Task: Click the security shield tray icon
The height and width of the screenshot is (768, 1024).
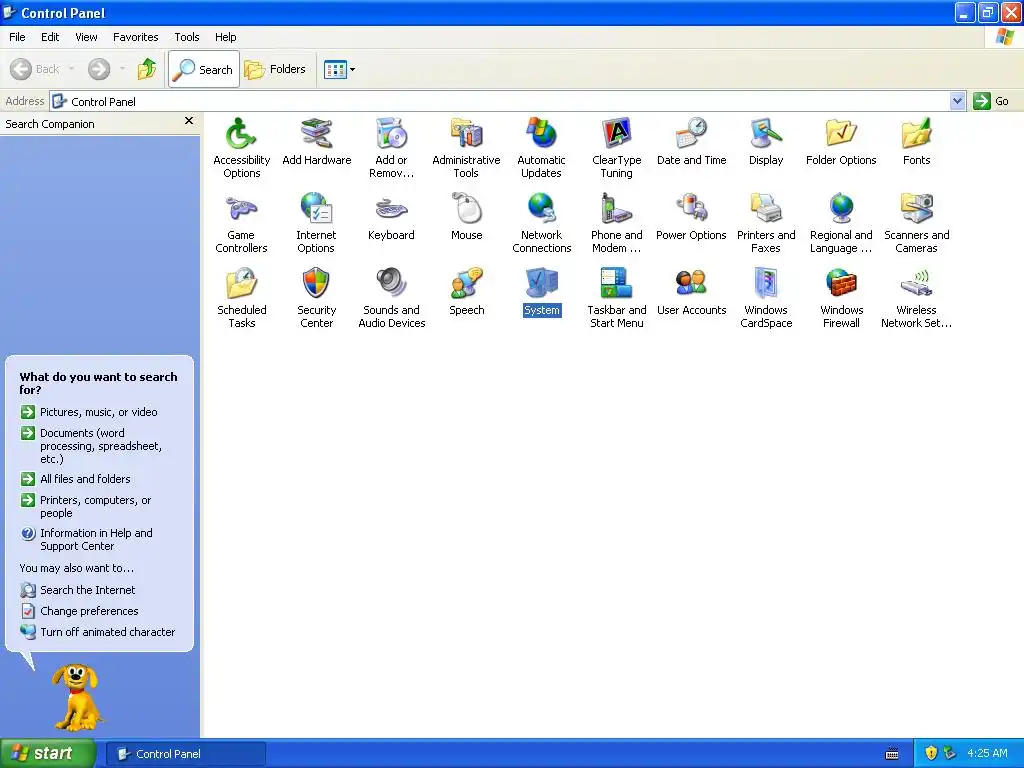Action: pos(931,754)
